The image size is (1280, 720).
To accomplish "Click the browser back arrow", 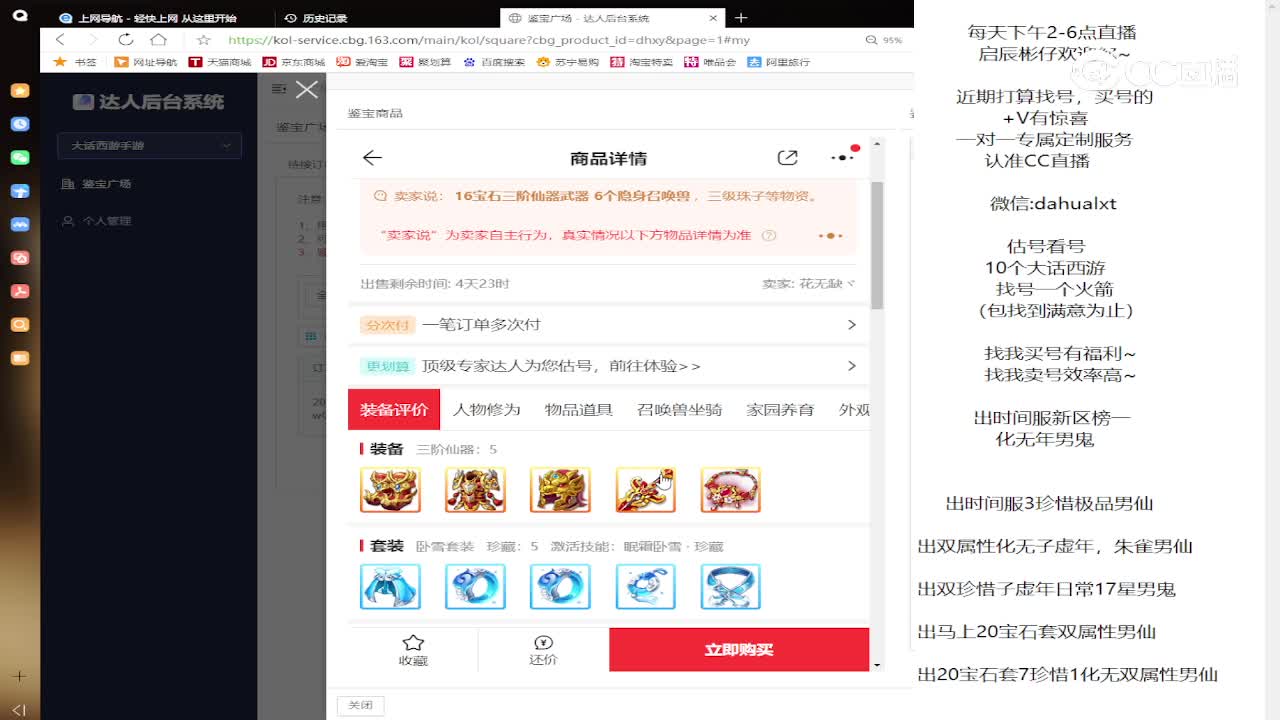I will pyautogui.click(x=60, y=40).
